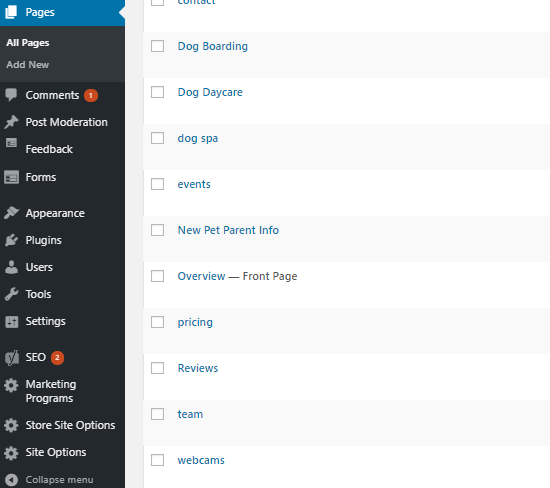Open the Settings menu item
The width and height of the screenshot is (550, 488).
pos(46,321)
